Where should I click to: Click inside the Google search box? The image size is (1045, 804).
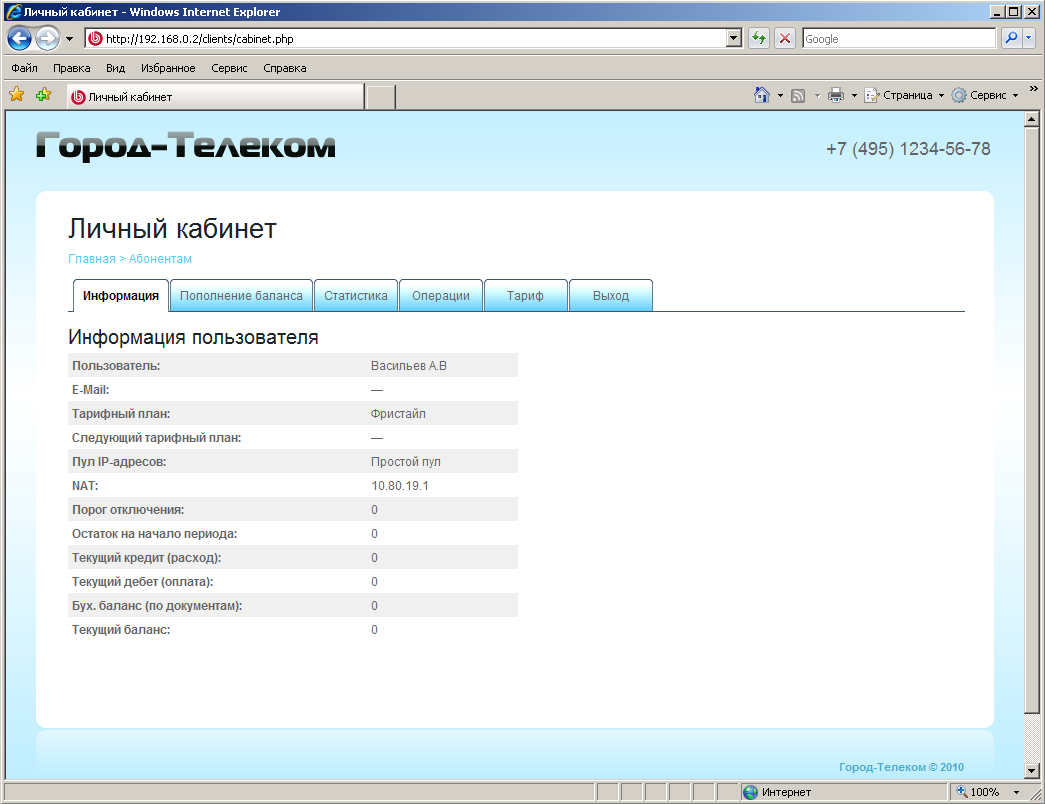tap(898, 39)
